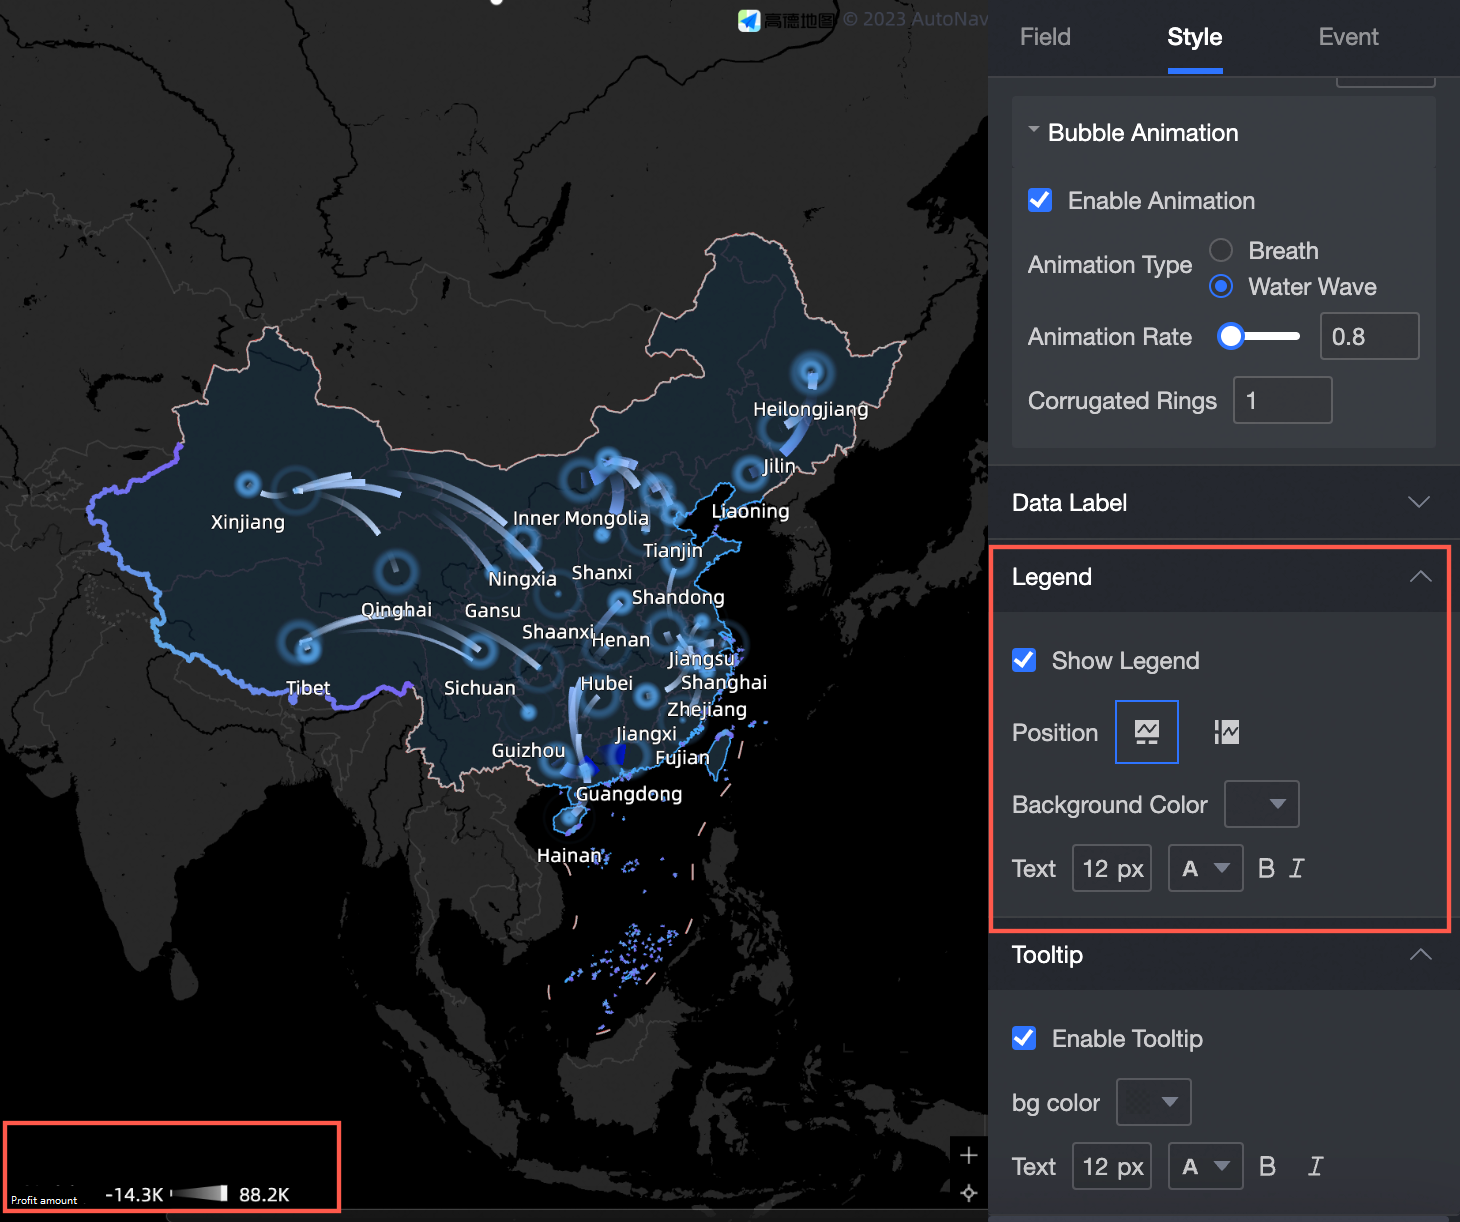Toggle bold for tooltip text

point(1267,1166)
